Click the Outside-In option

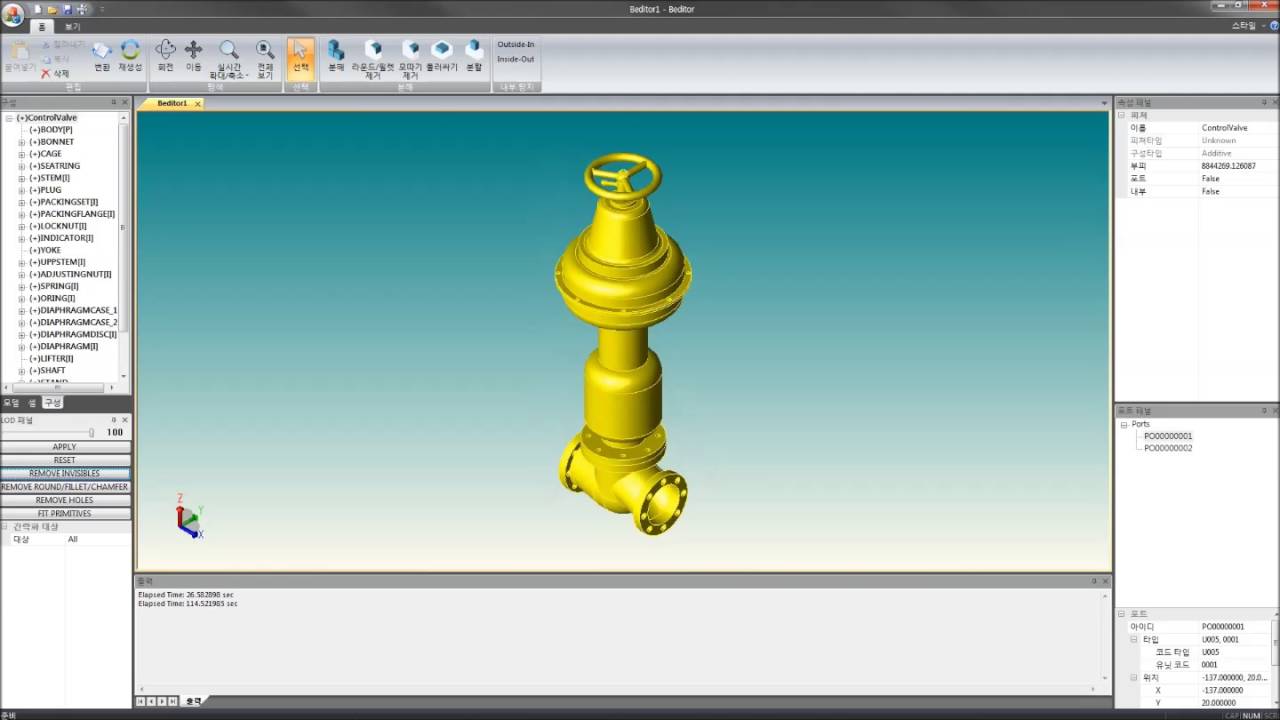(x=516, y=44)
